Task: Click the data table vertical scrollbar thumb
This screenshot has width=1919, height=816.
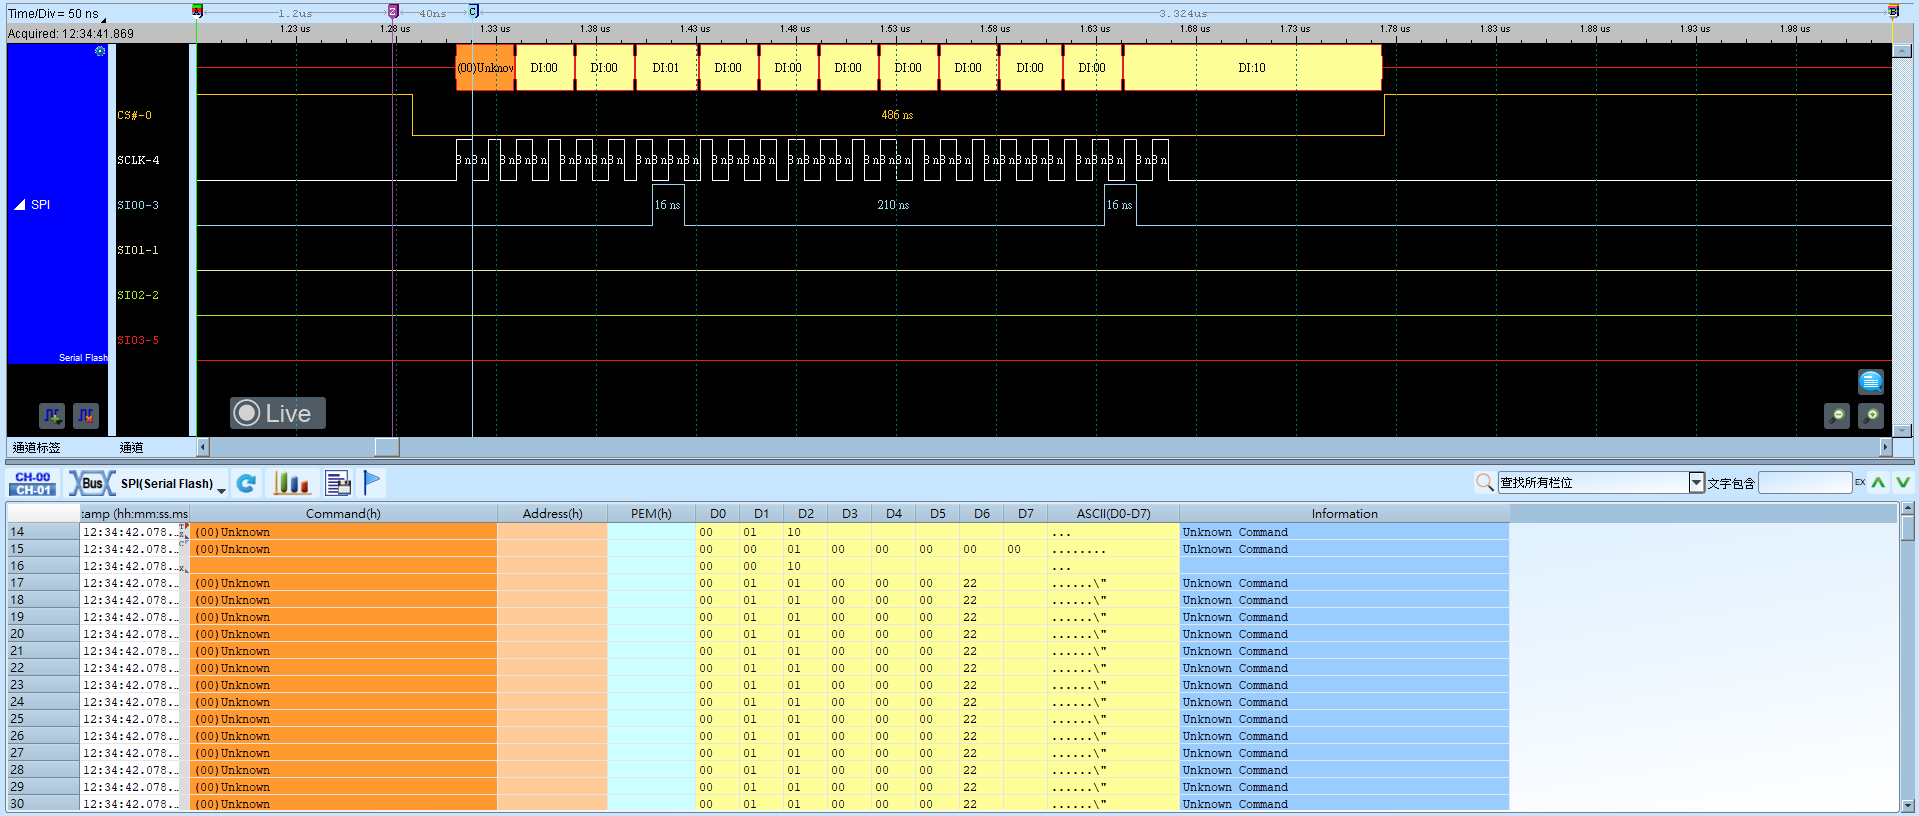Action: coord(1908,527)
